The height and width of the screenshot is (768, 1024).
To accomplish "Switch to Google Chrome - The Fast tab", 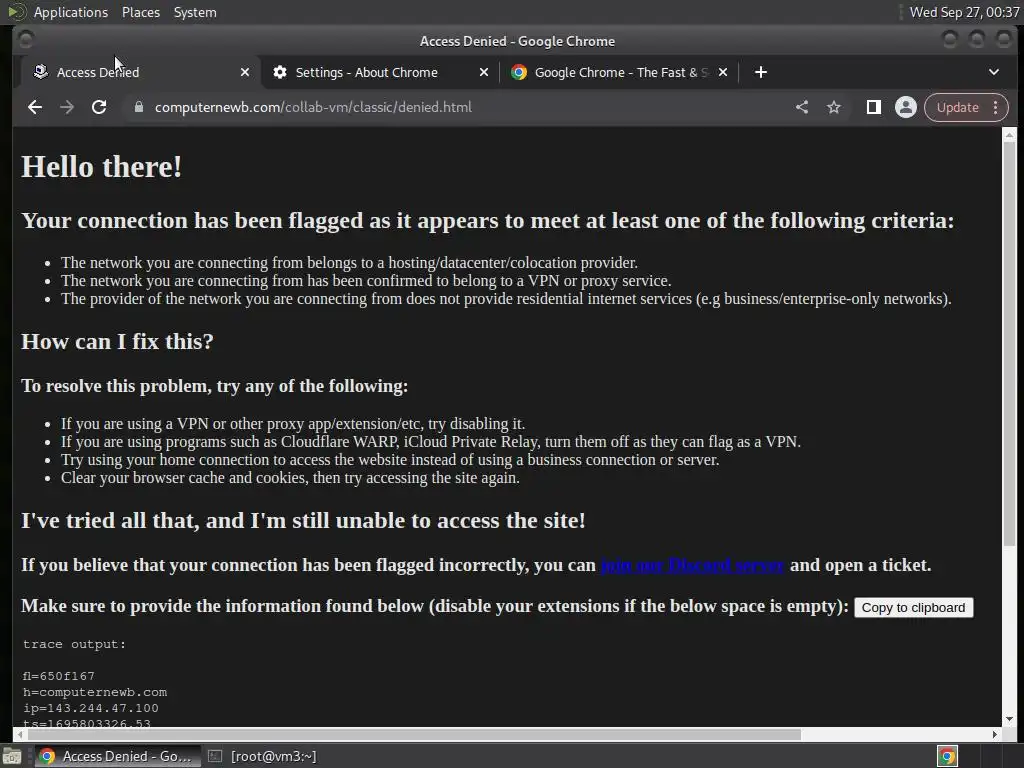I will coord(619,72).
